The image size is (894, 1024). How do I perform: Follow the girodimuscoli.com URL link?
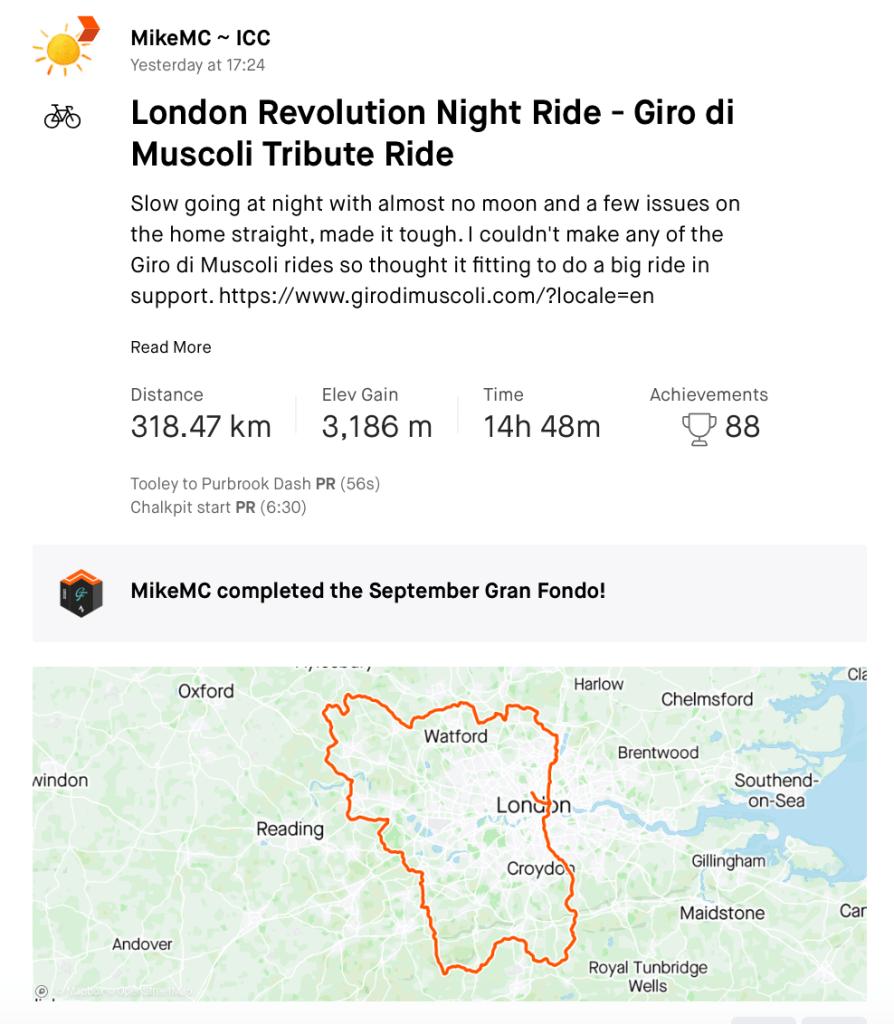pyautogui.click(x=436, y=296)
